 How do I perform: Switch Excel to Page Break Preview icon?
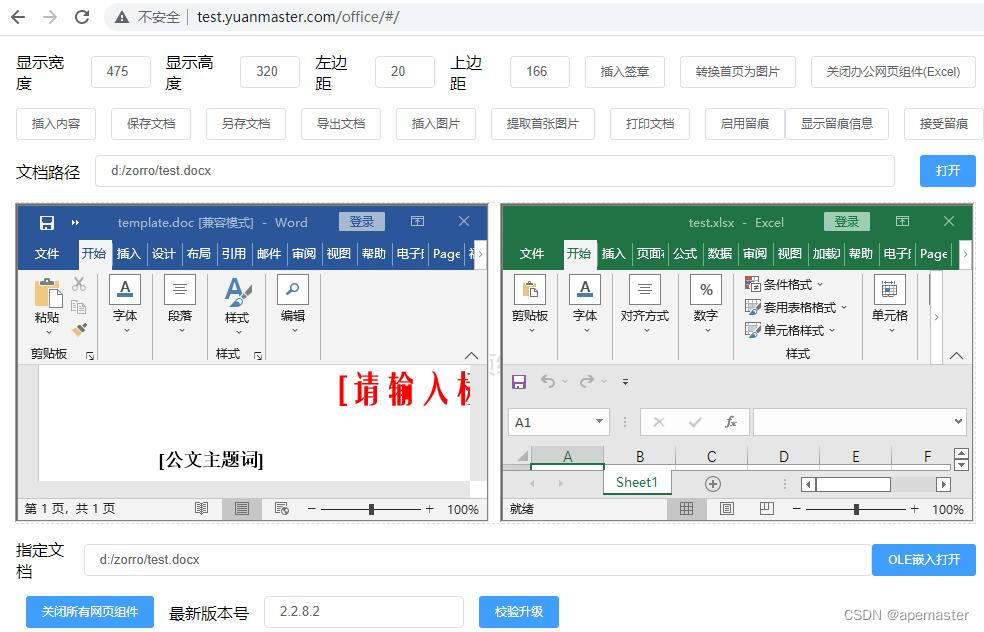(767, 509)
